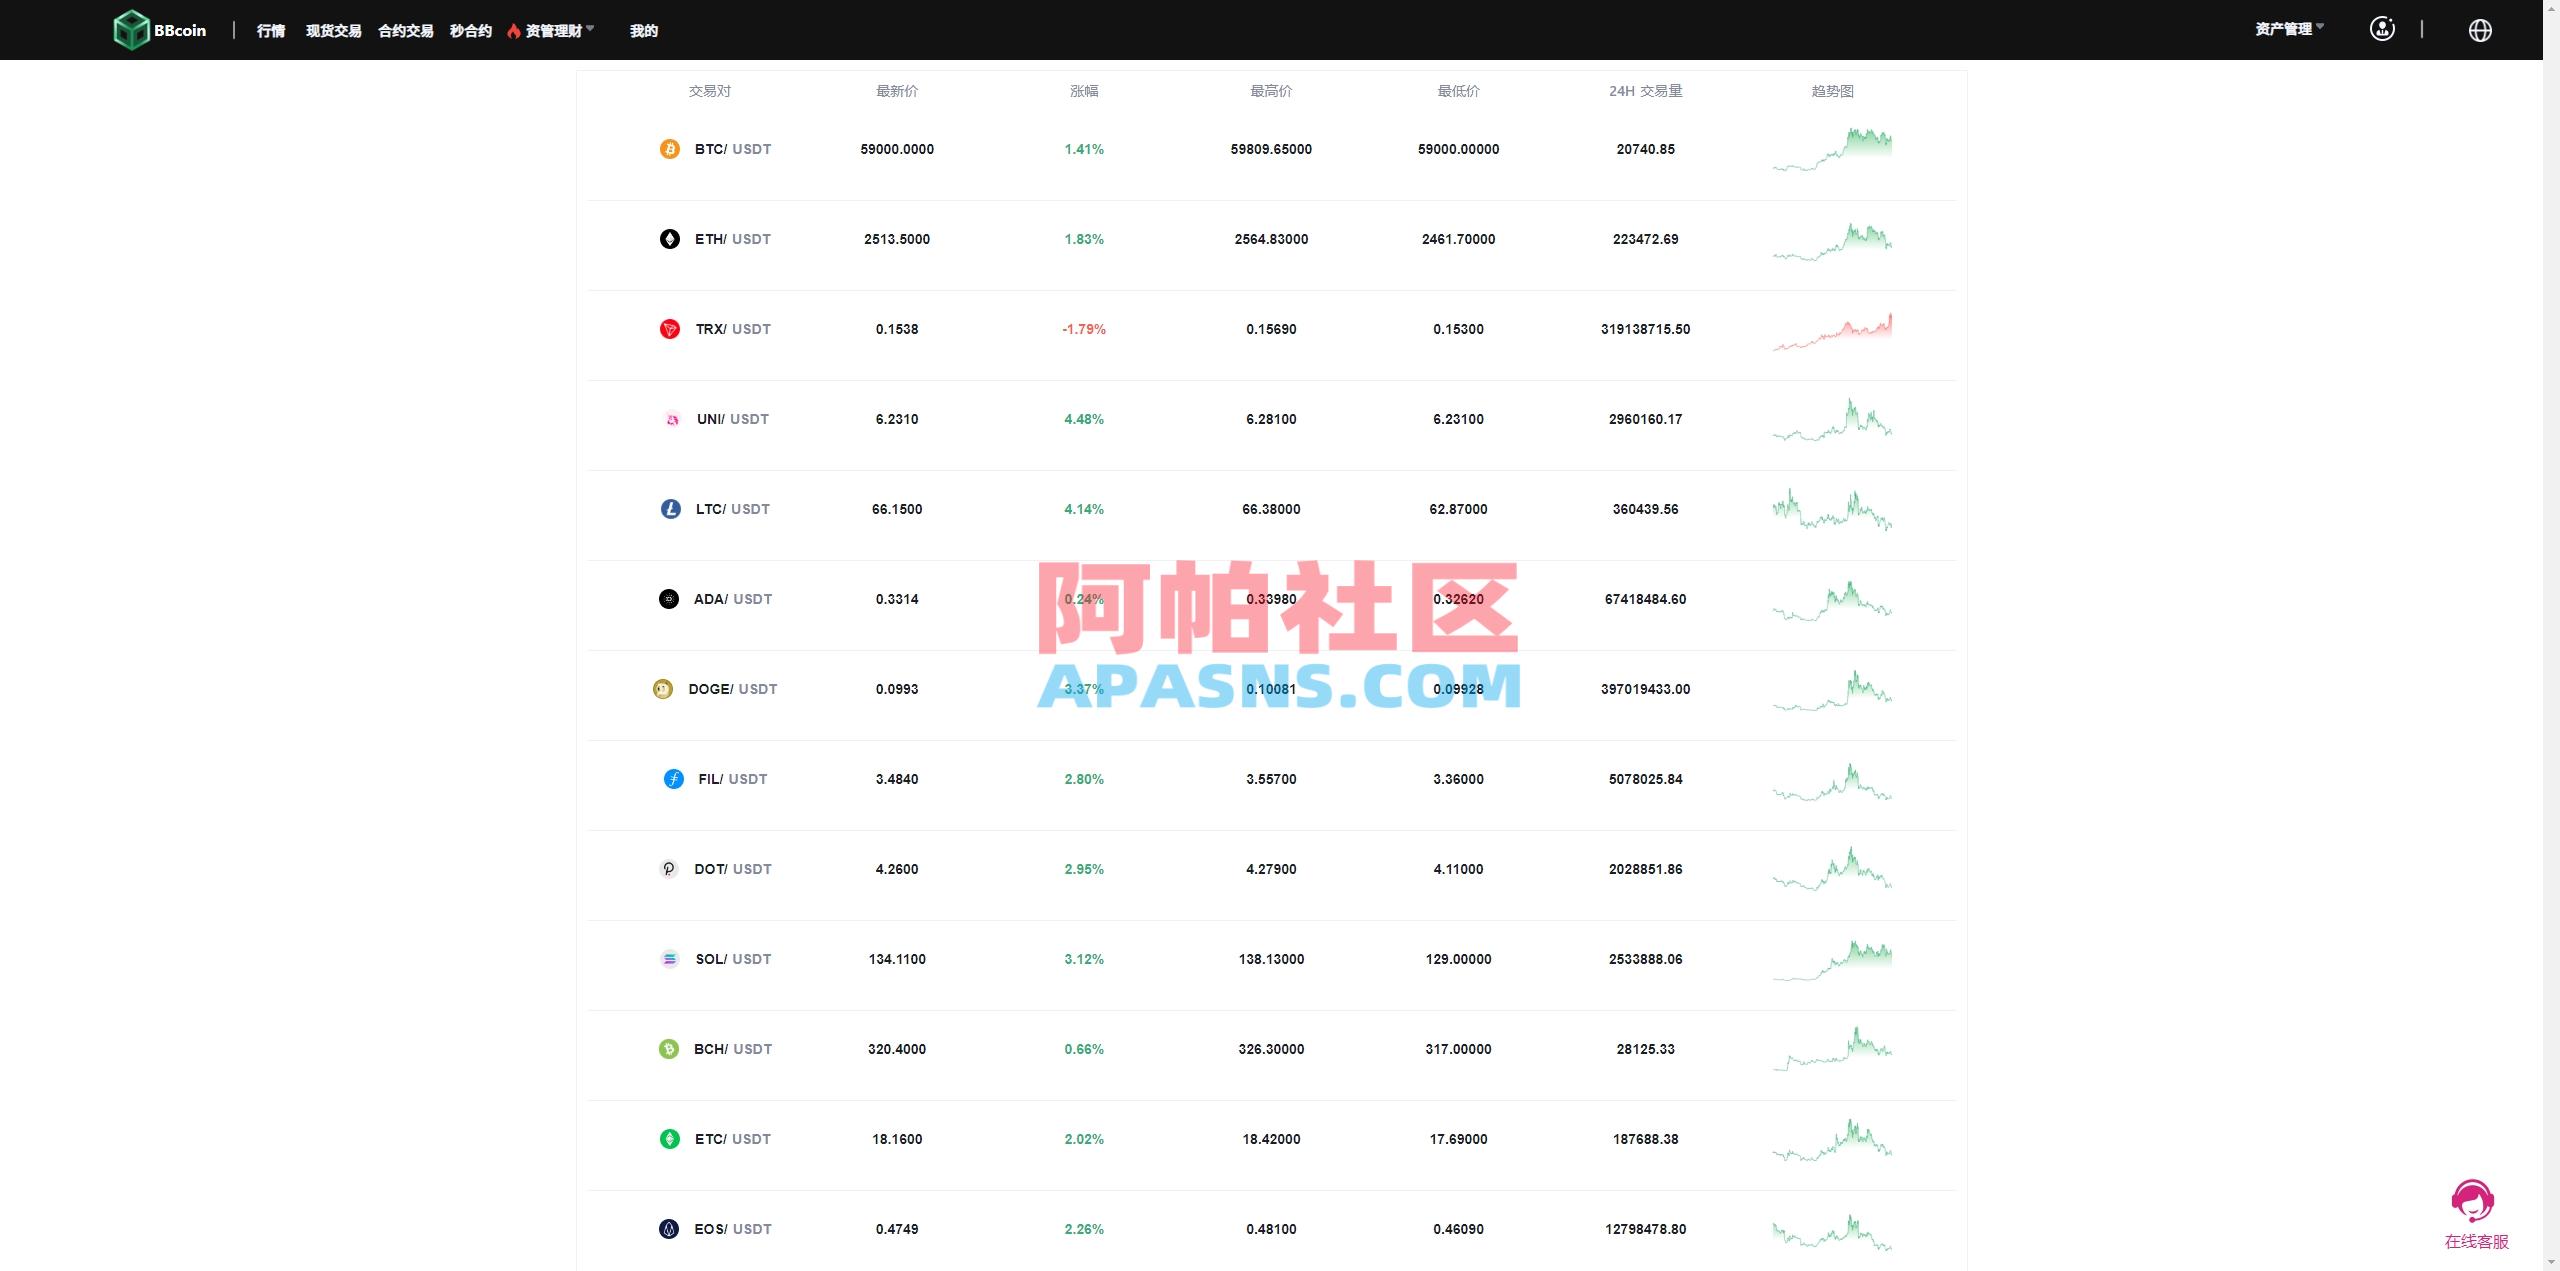The height and width of the screenshot is (1271, 2560).
Task: Open the ETH/USDT trading pair
Action: pos(731,239)
